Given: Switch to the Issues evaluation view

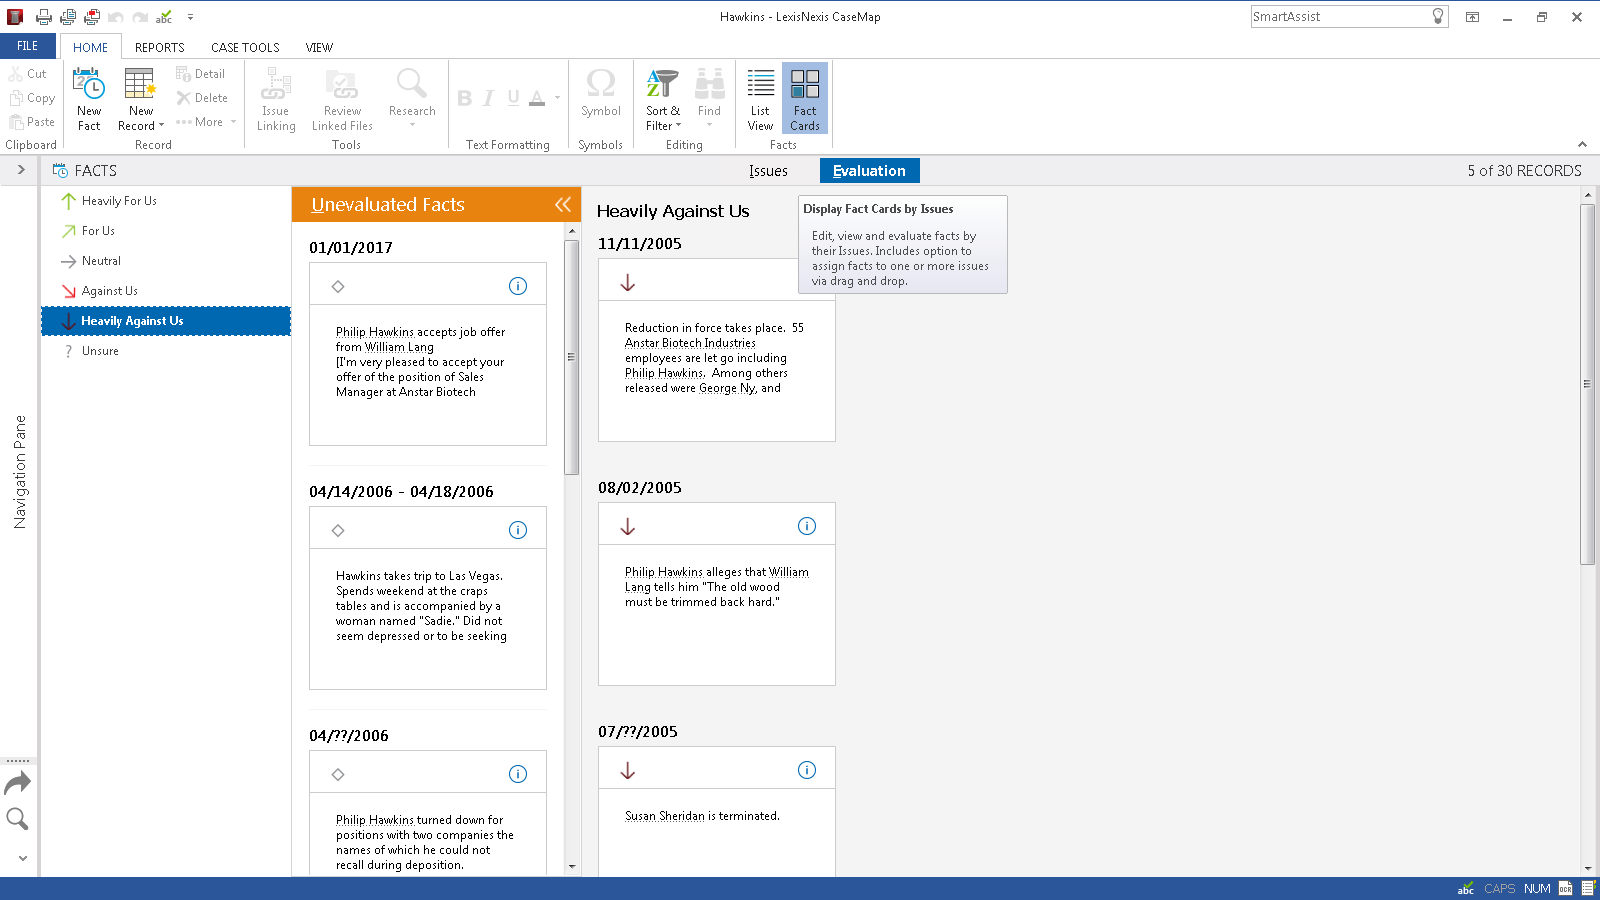Looking at the screenshot, I should point(768,170).
